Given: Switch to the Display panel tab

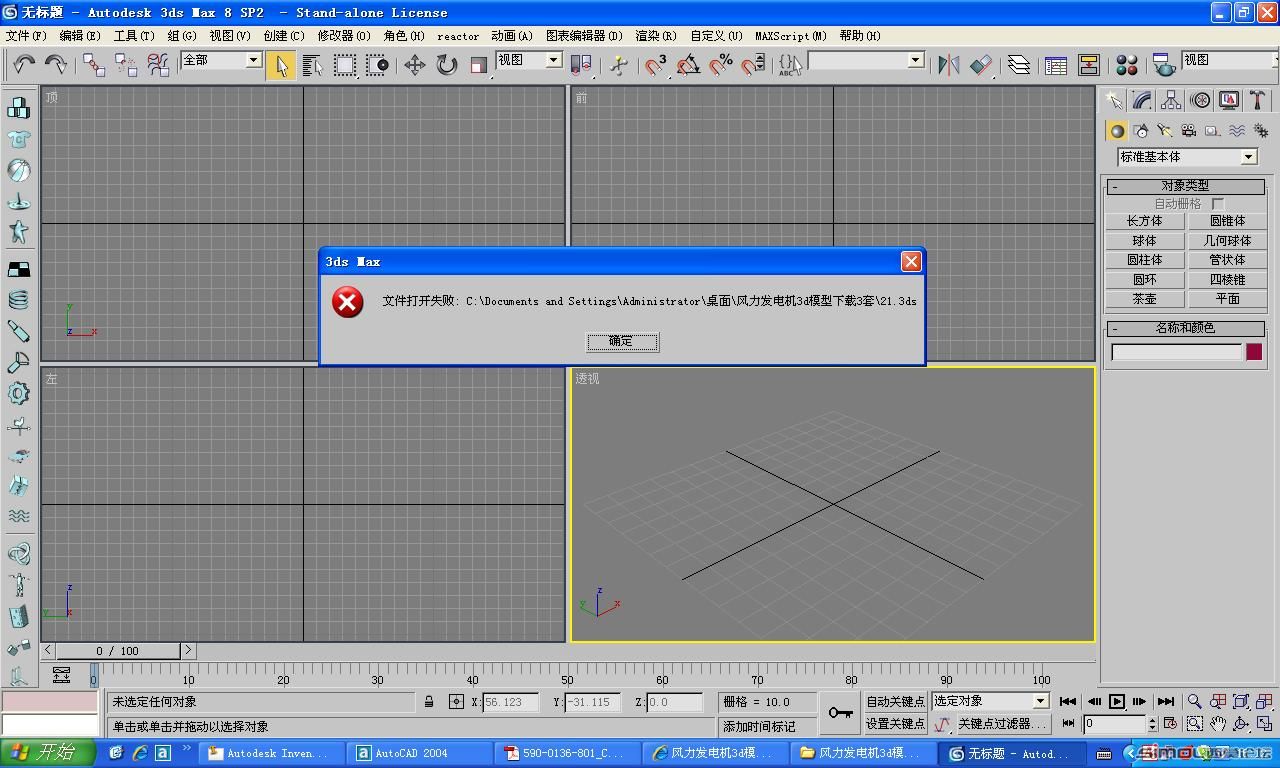Looking at the screenshot, I should tap(1229, 100).
